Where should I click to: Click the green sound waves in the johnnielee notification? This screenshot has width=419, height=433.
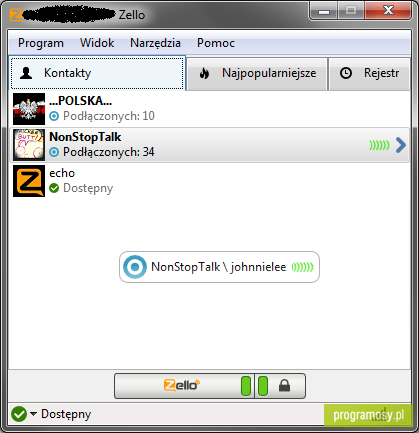[303, 267]
